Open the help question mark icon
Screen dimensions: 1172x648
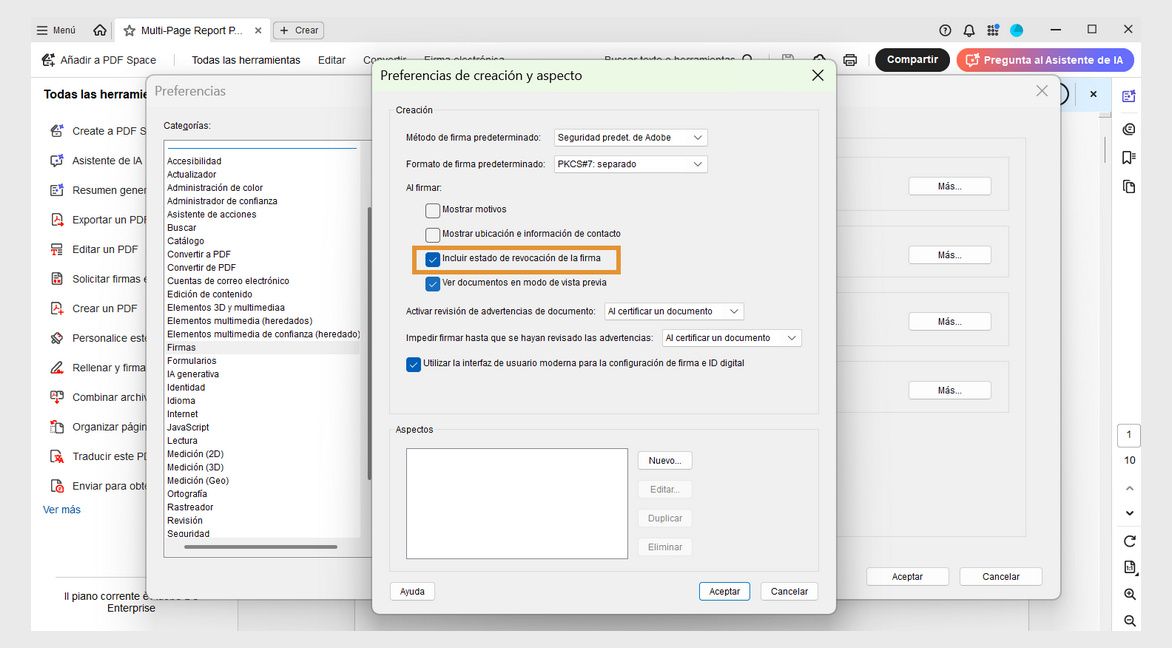[945, 31]
